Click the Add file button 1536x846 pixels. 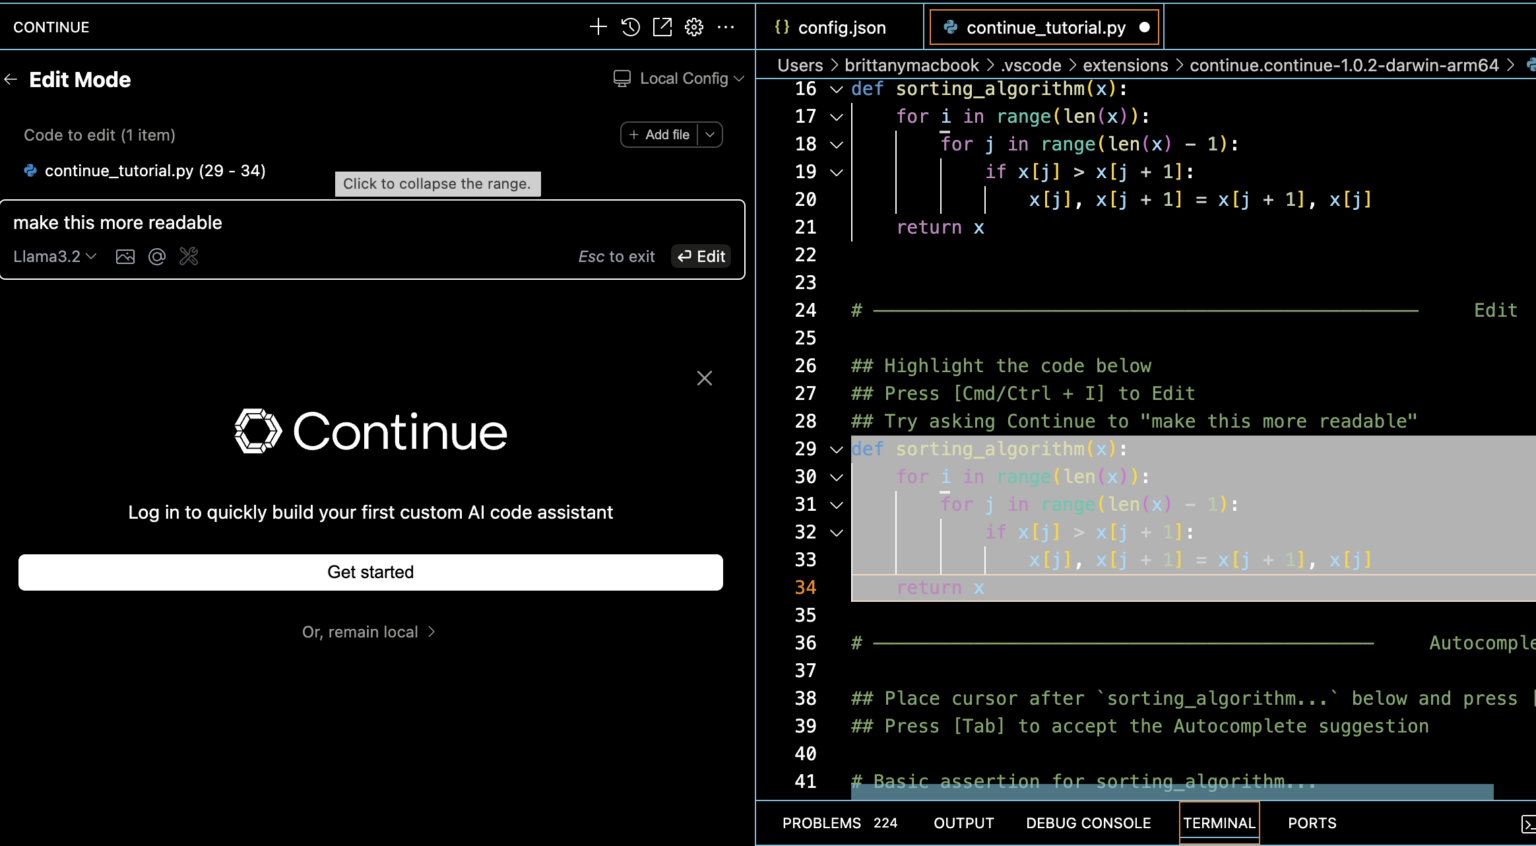pos(660,134)
